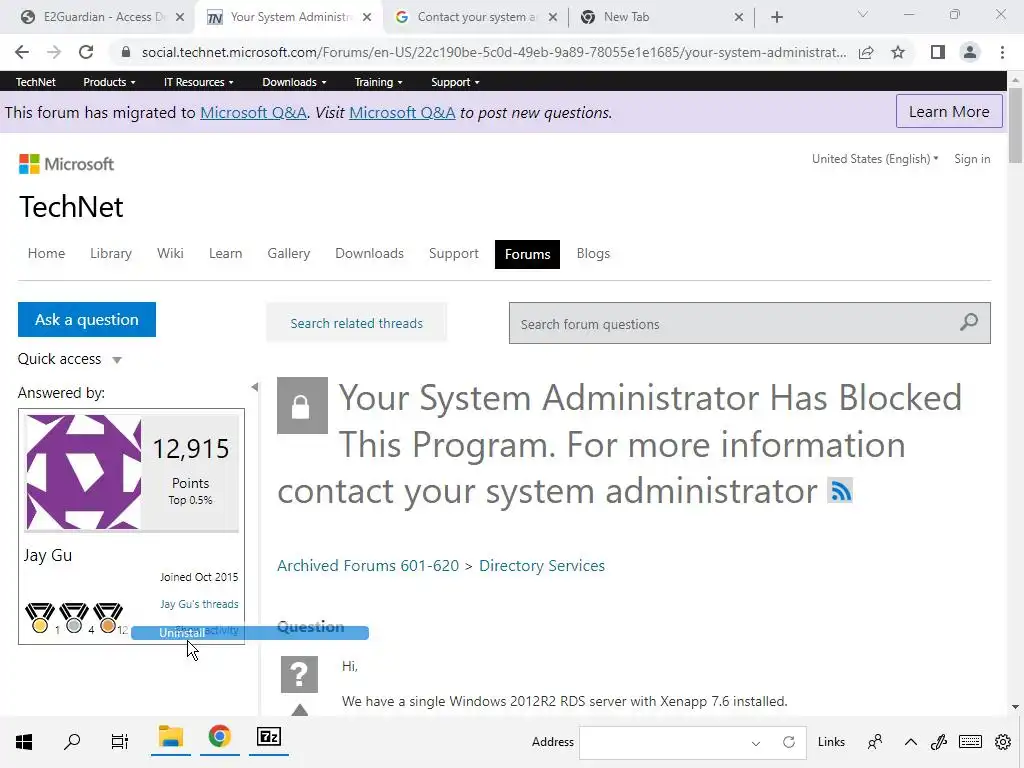Upvote the question with the up triangle

(x=300, y=710)
